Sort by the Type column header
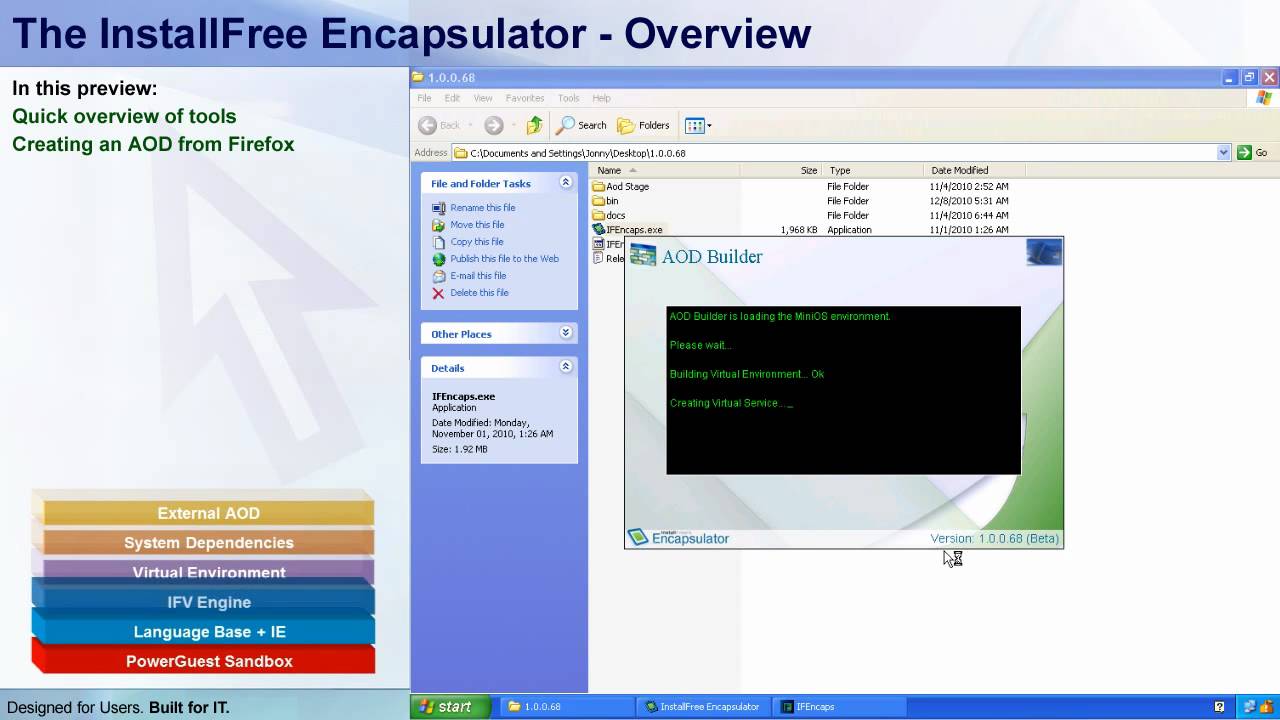The width and height of the screenshot is (1280, 720). [x=873, y=170]
